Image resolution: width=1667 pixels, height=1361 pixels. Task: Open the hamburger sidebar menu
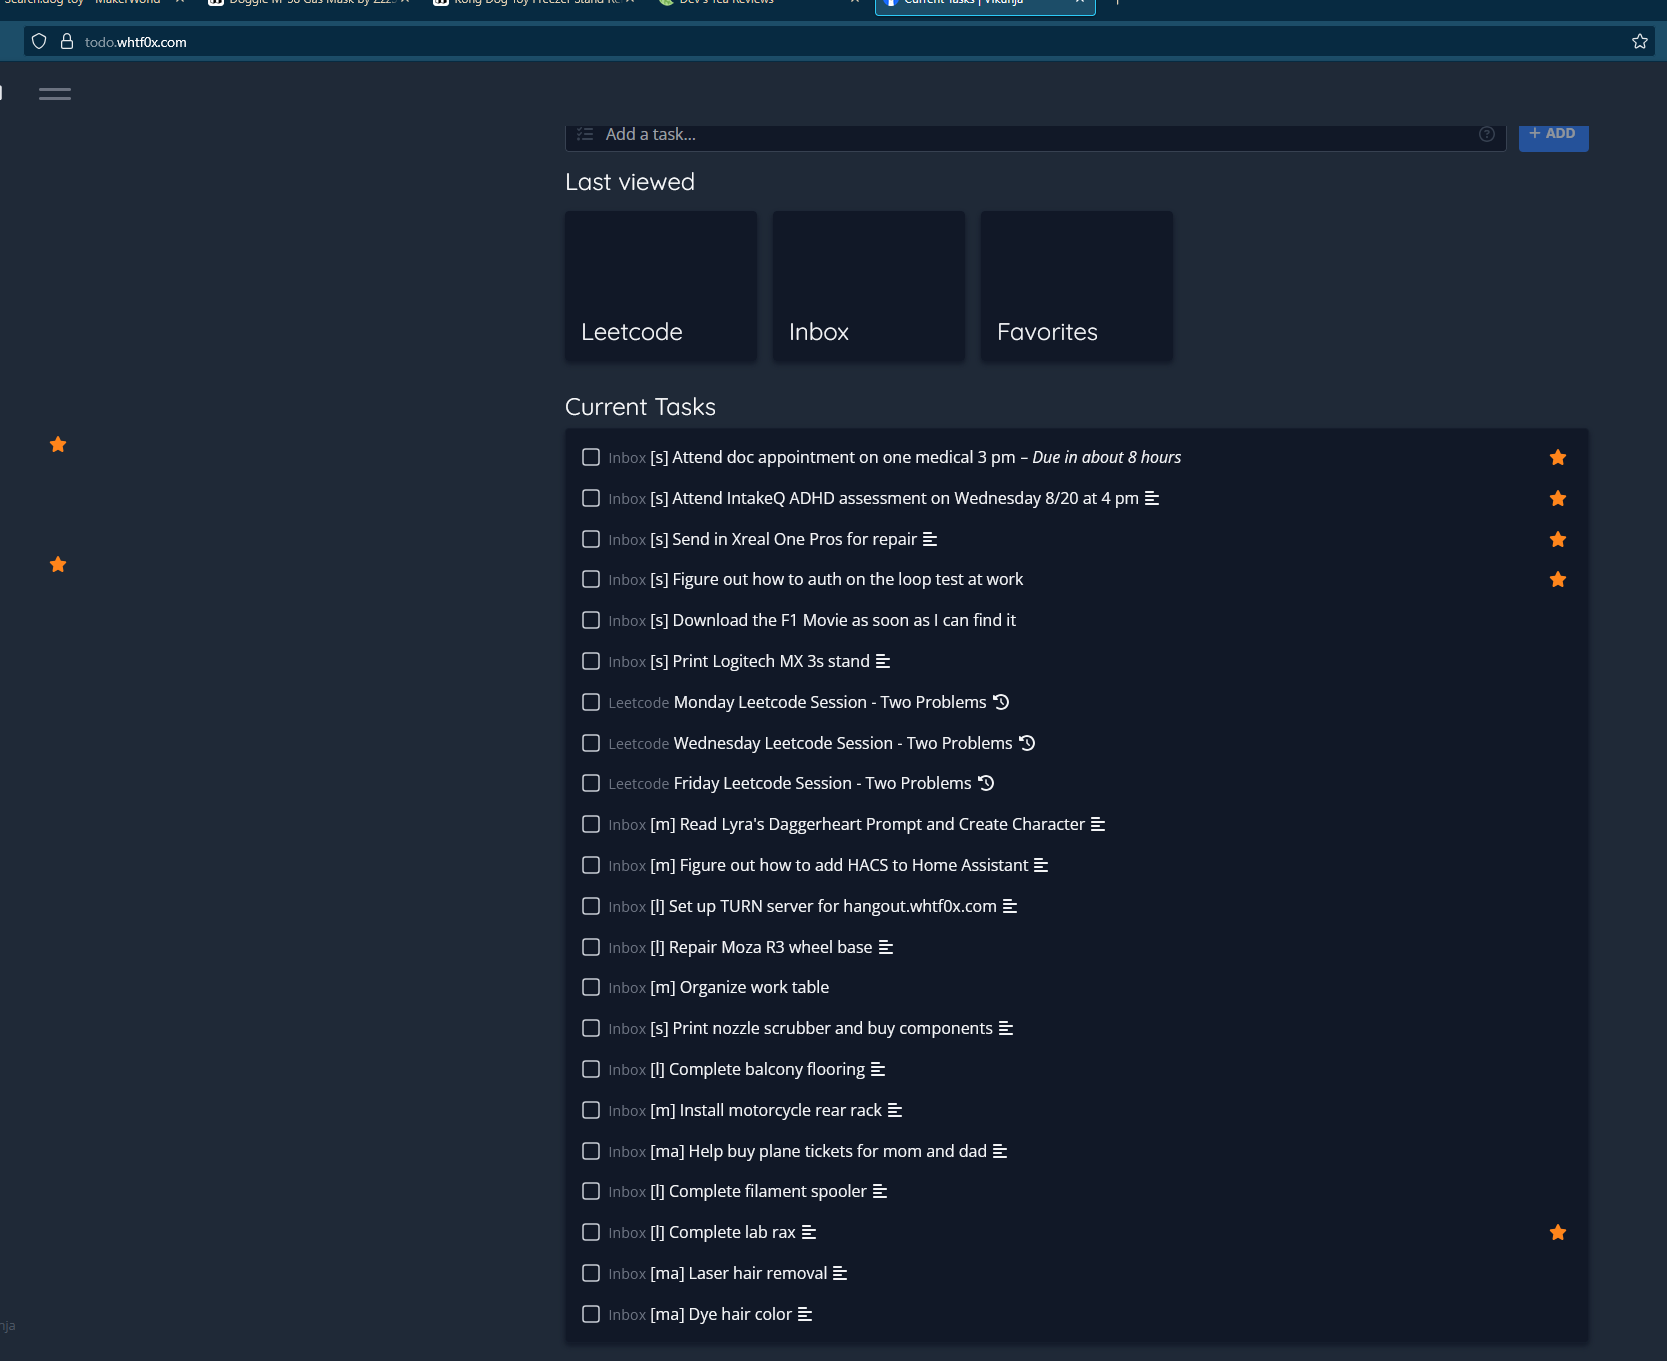(54, 94)
